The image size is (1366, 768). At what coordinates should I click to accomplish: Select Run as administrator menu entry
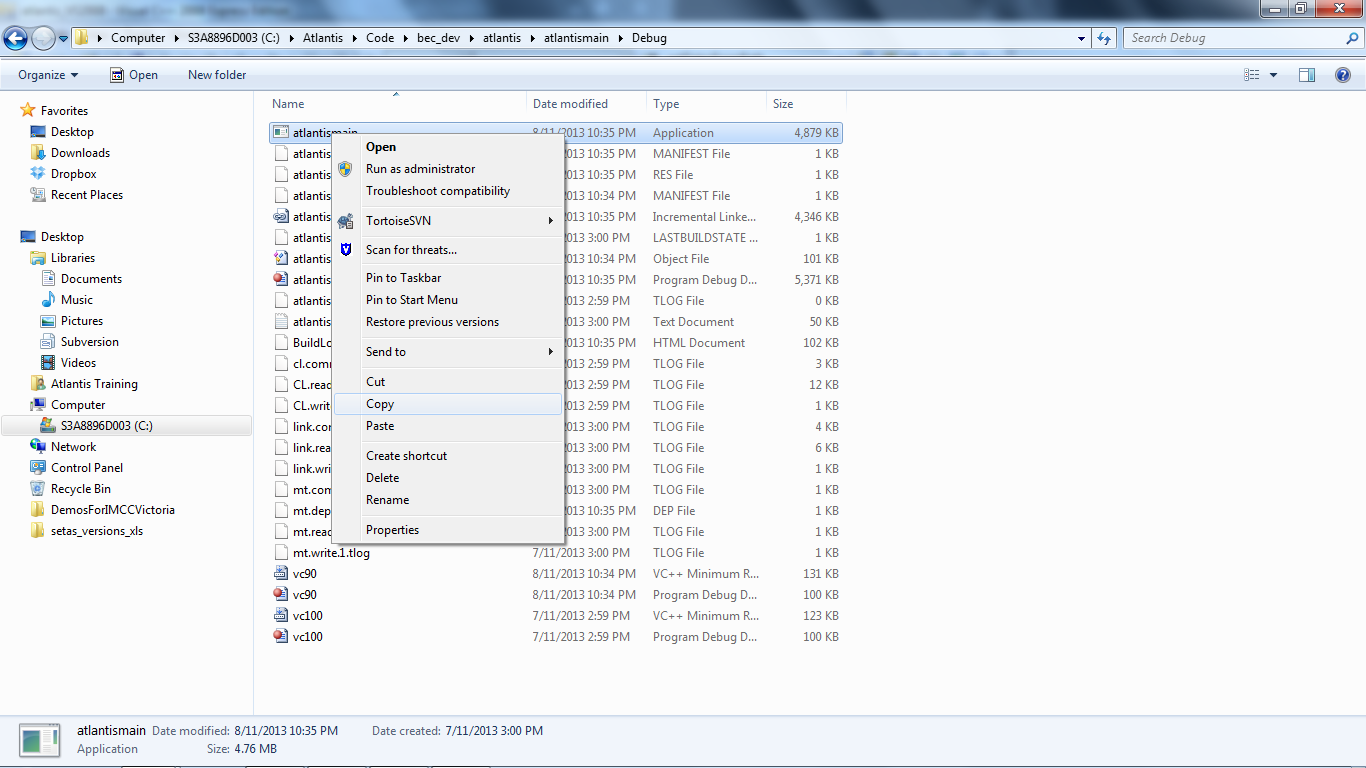point(420,169)
